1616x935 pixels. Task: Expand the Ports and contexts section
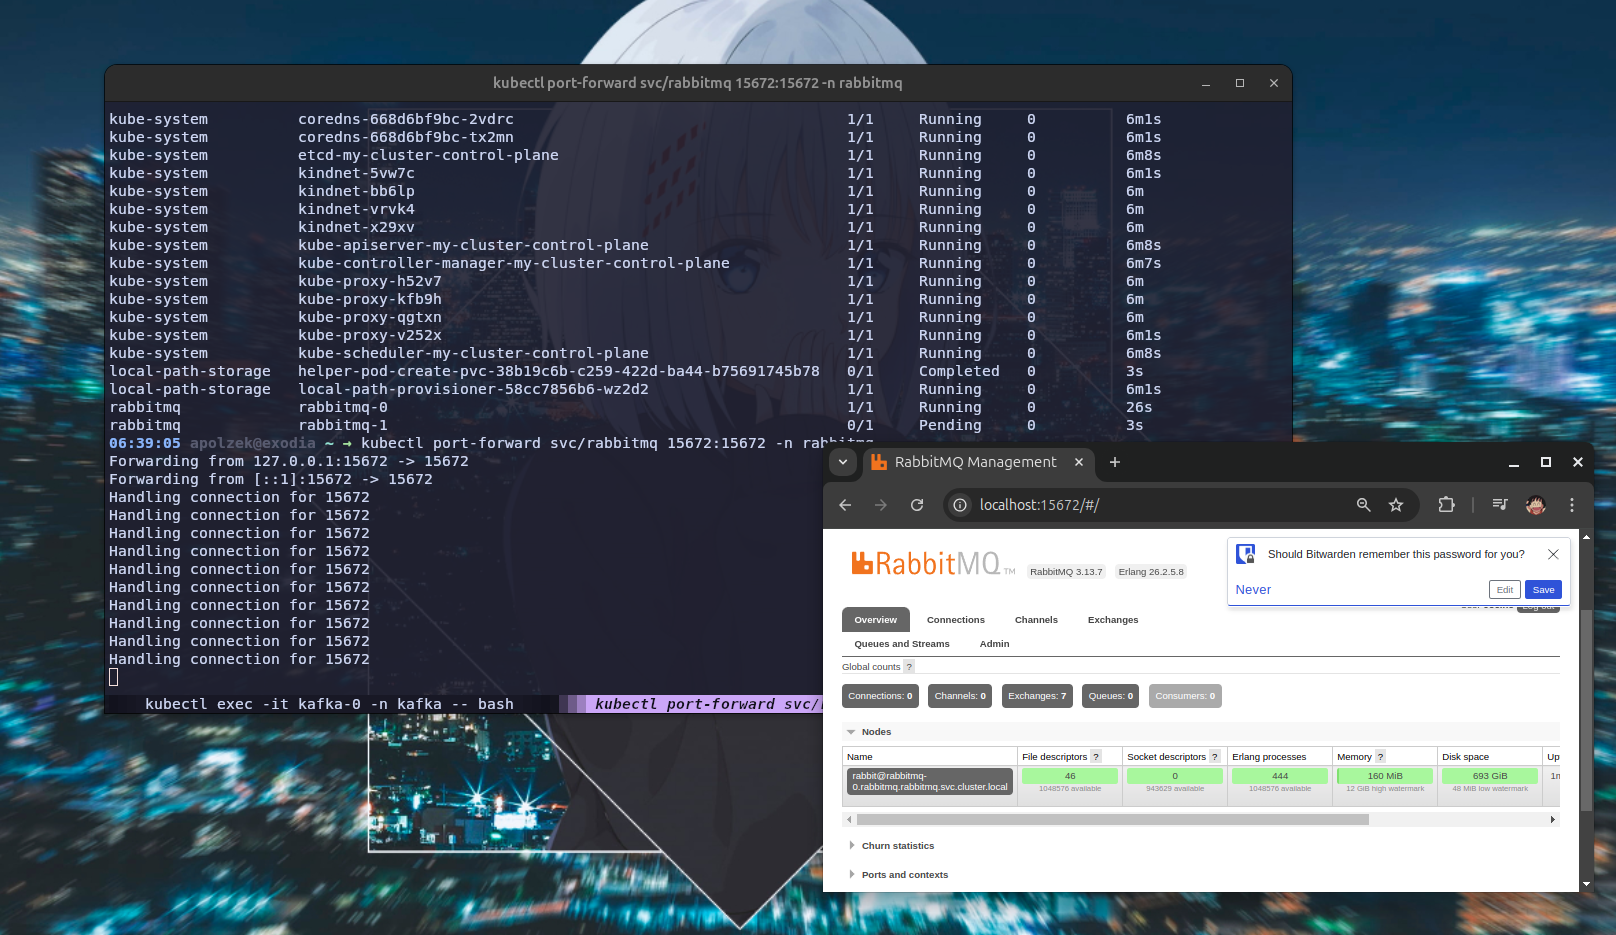pos(899,875)
